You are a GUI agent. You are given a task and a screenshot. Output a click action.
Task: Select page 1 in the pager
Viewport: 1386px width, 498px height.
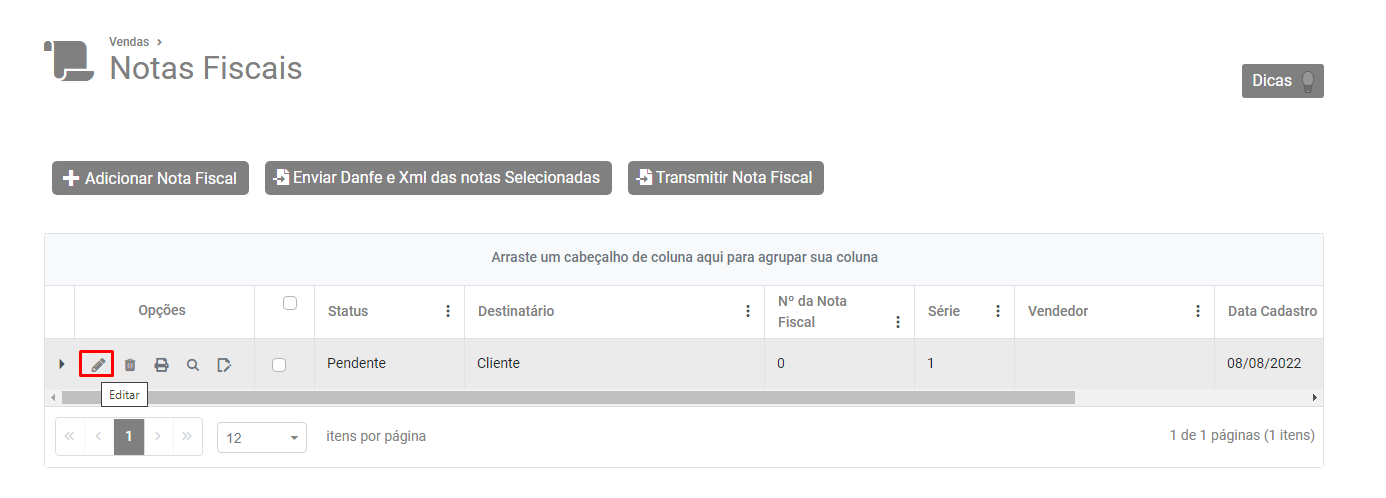129,437
